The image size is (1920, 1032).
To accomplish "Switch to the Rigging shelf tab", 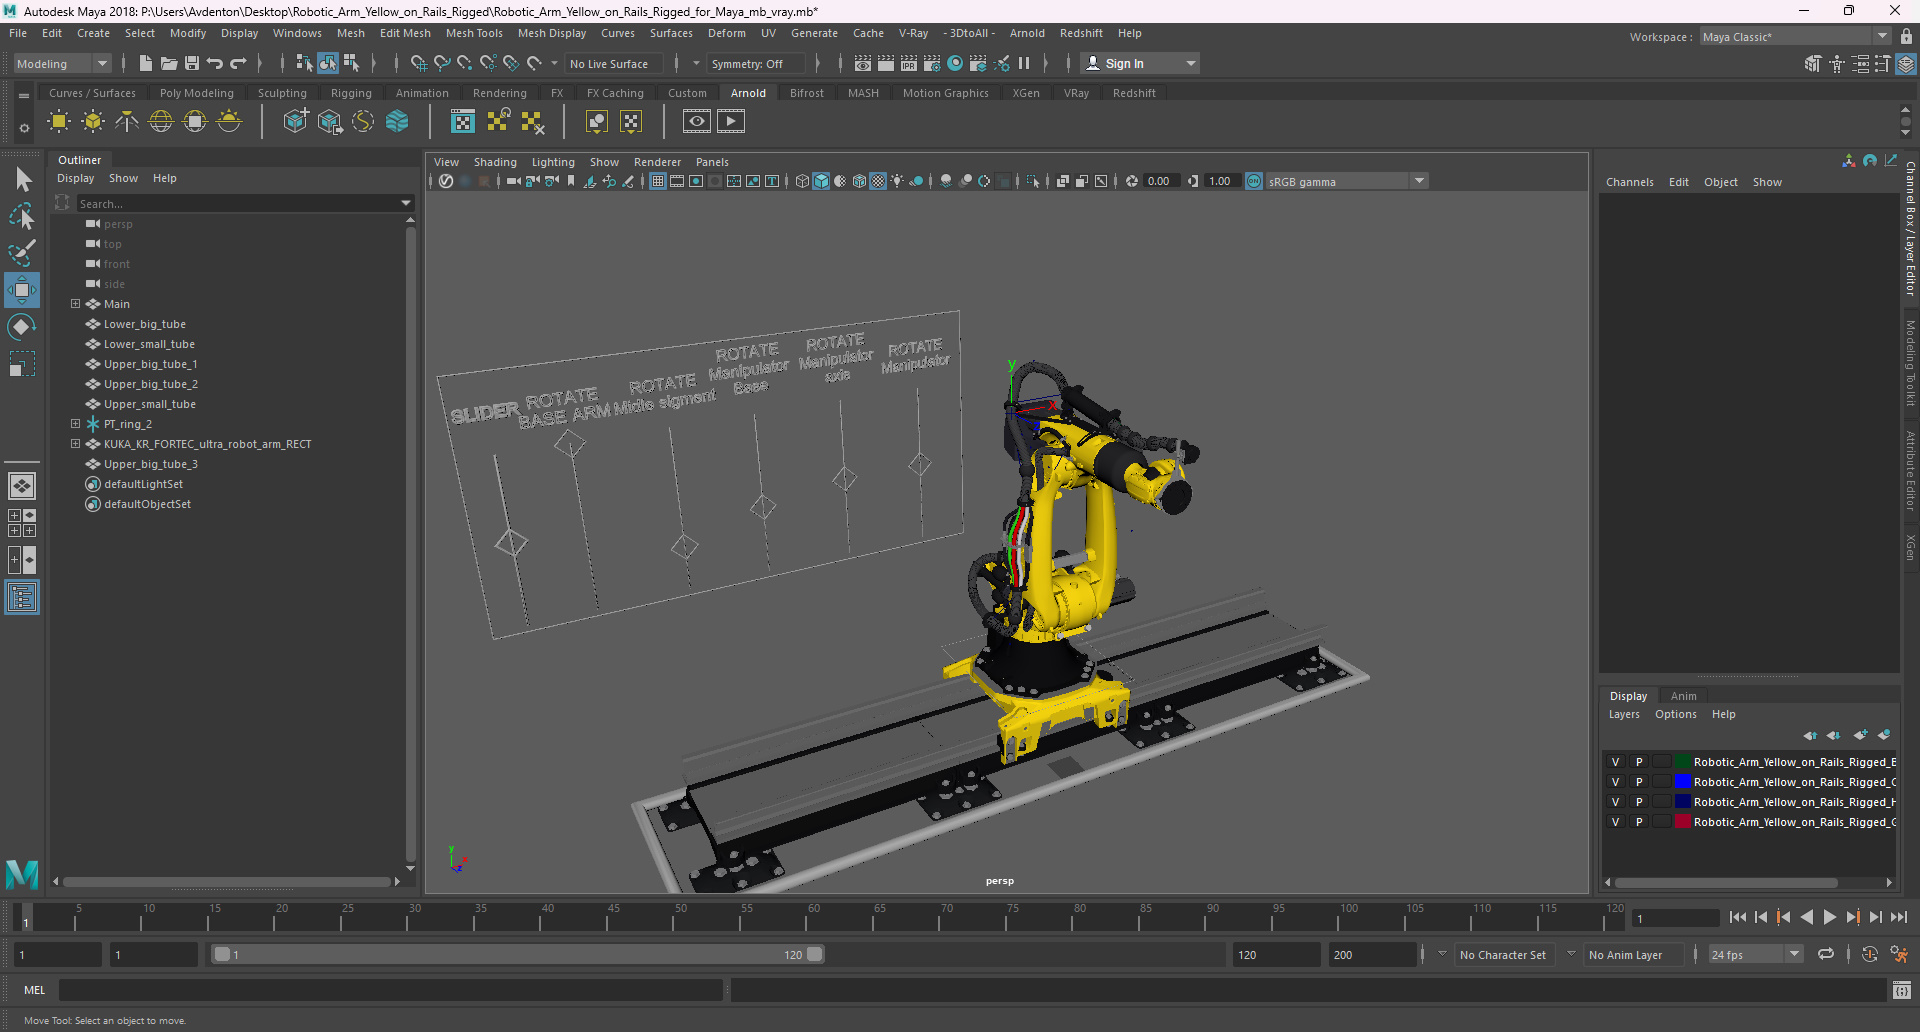I will (x=351, y=93).
